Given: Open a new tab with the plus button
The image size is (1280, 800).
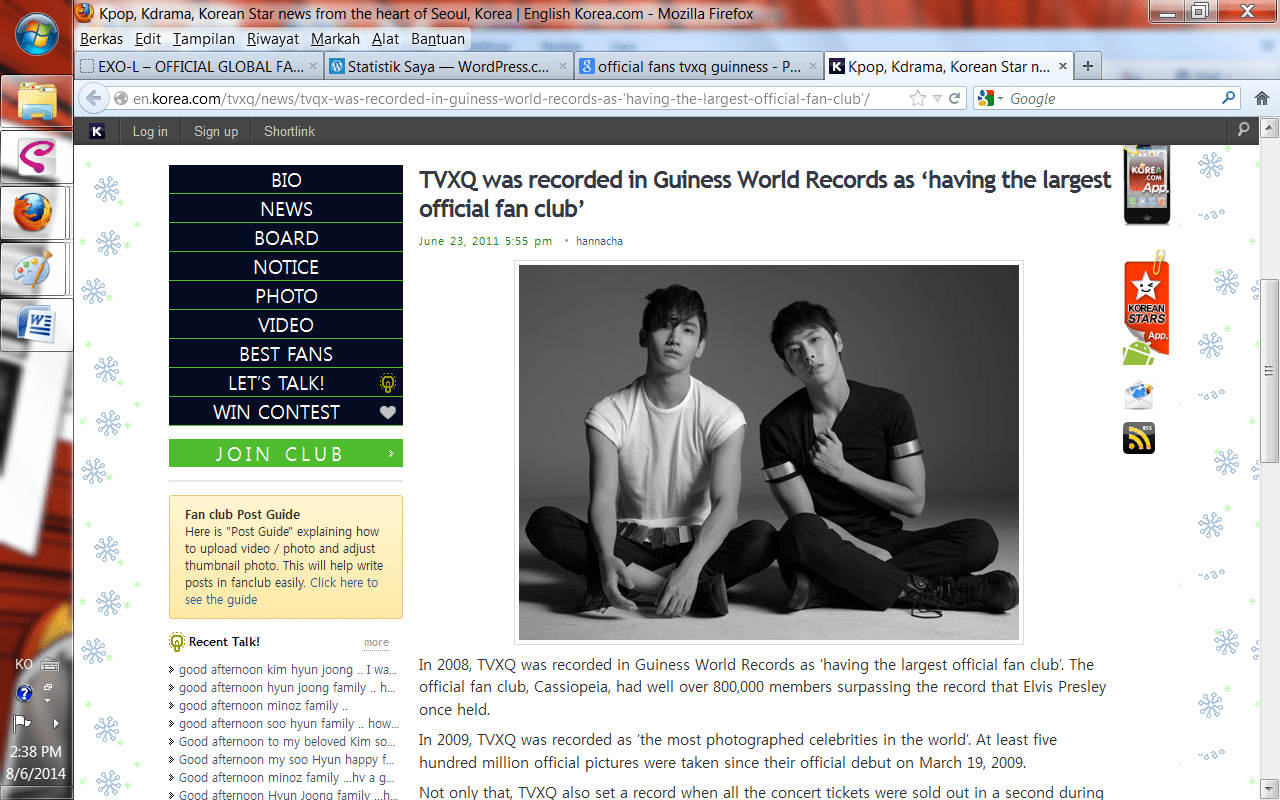Looking at the screenshot, I should point(1088,66).
